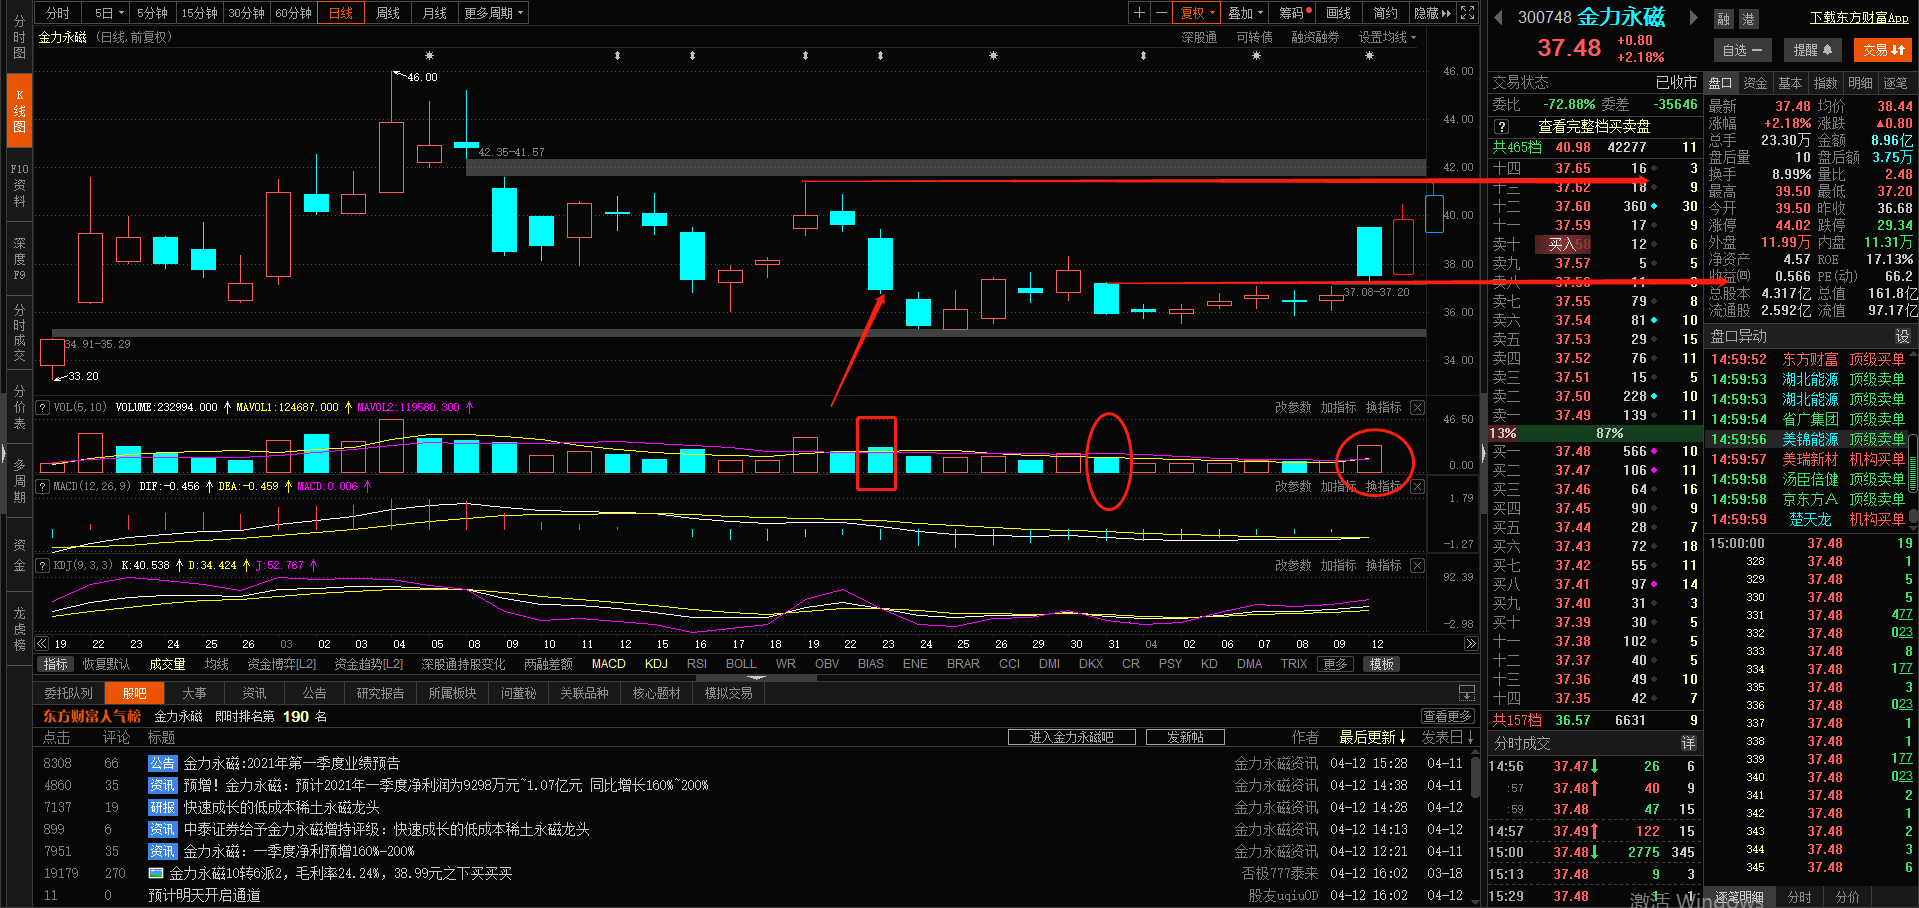Hide side panel with 隐藏 button
This screenshot has width=1919, height=908.
[1430, 13]
